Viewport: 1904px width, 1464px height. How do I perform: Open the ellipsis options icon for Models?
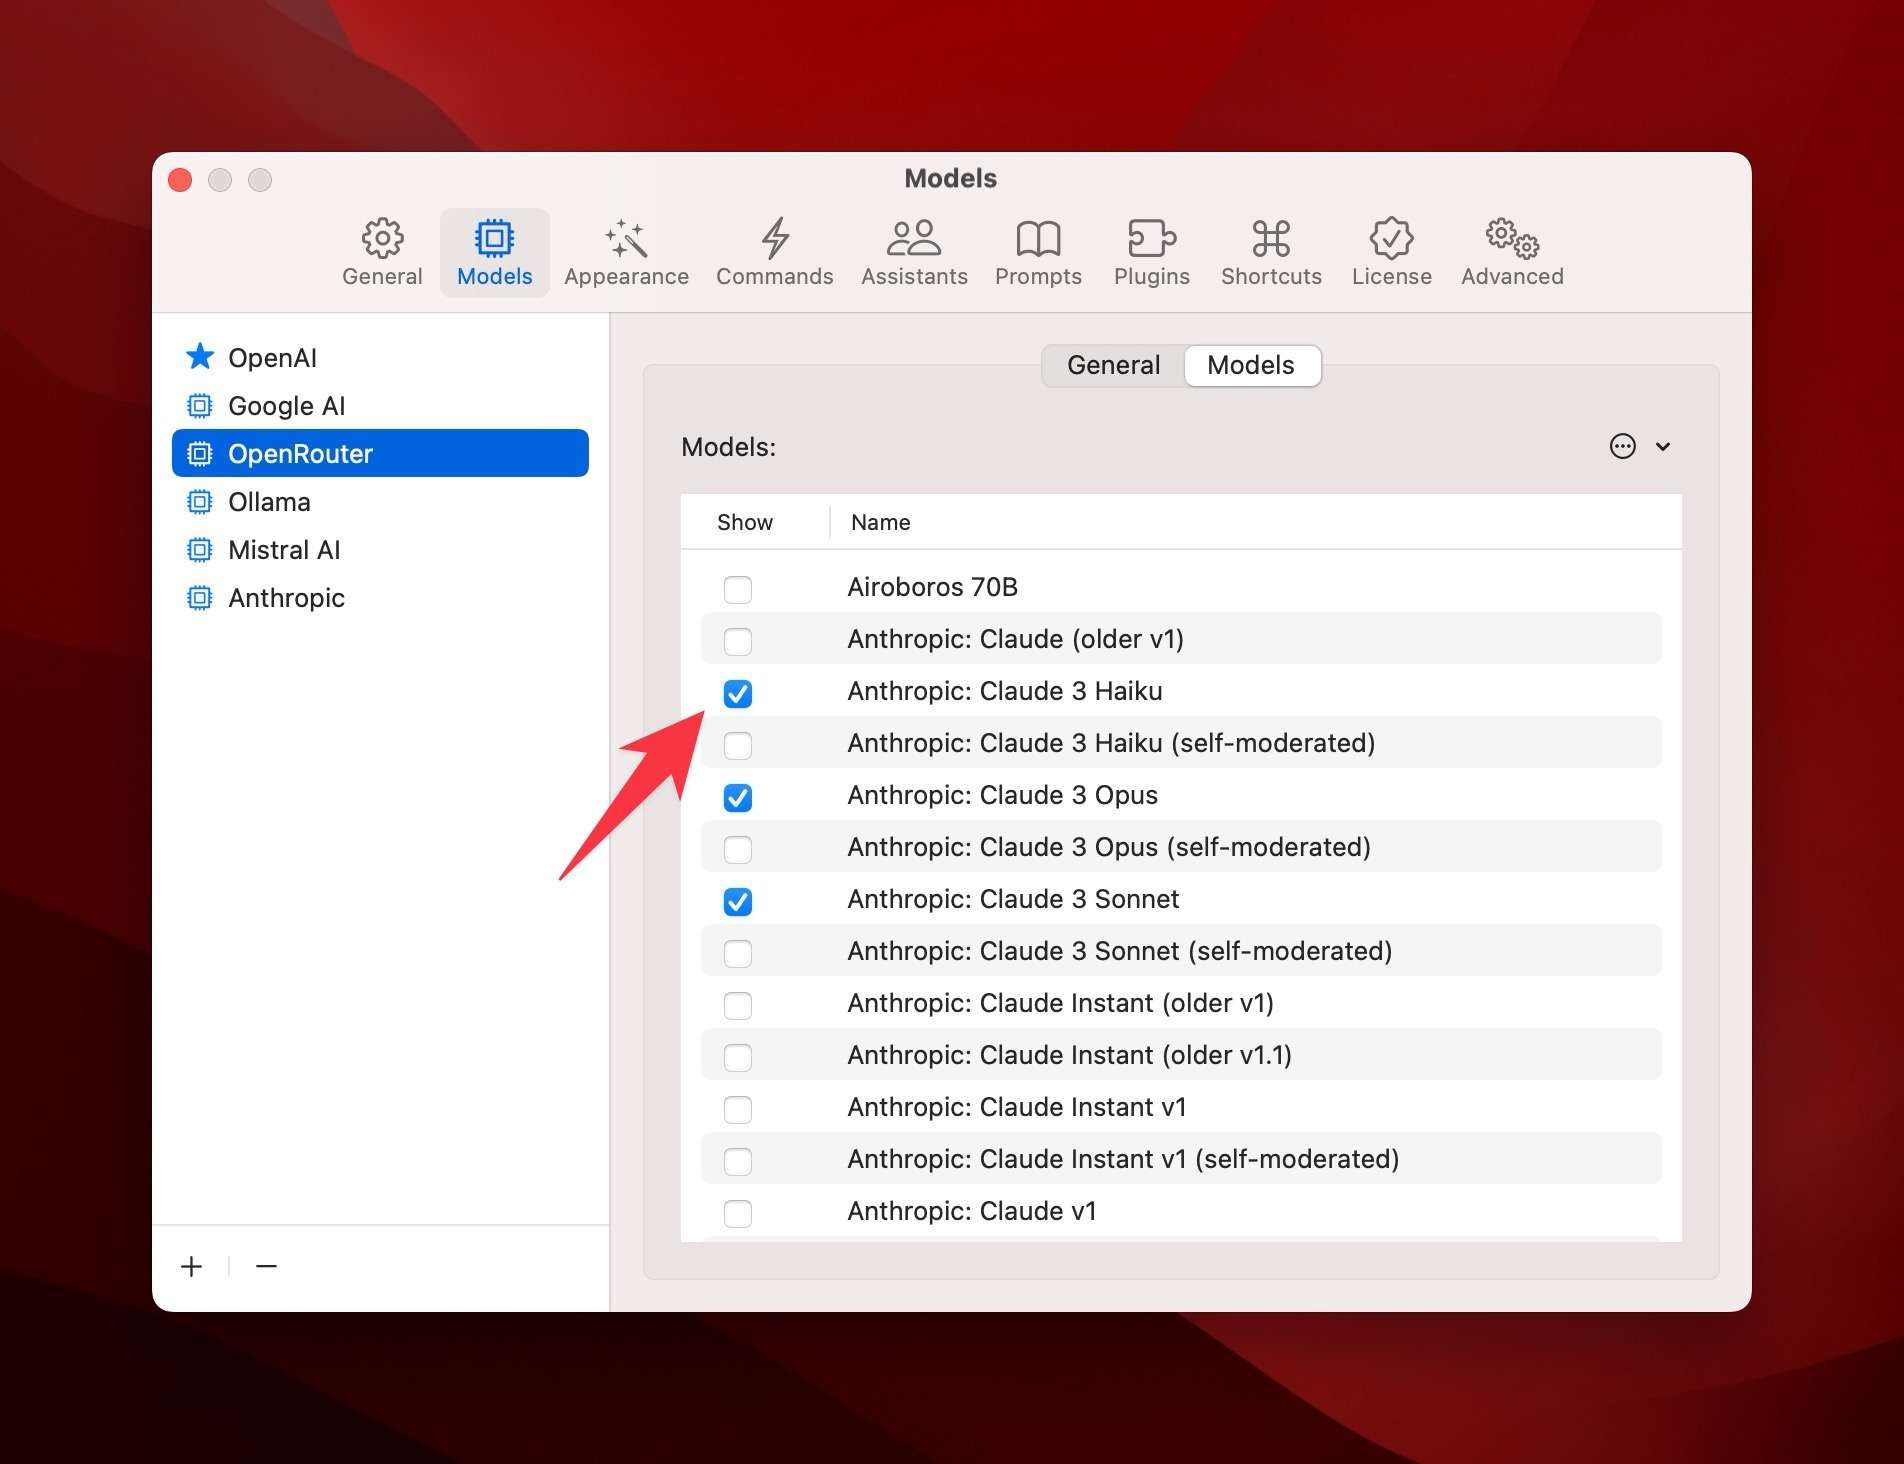(x=1622, y=446)
